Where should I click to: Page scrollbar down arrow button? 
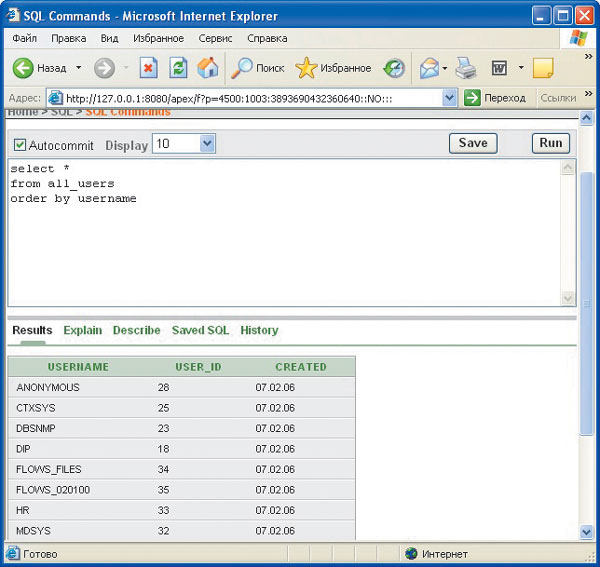[586, 531]
